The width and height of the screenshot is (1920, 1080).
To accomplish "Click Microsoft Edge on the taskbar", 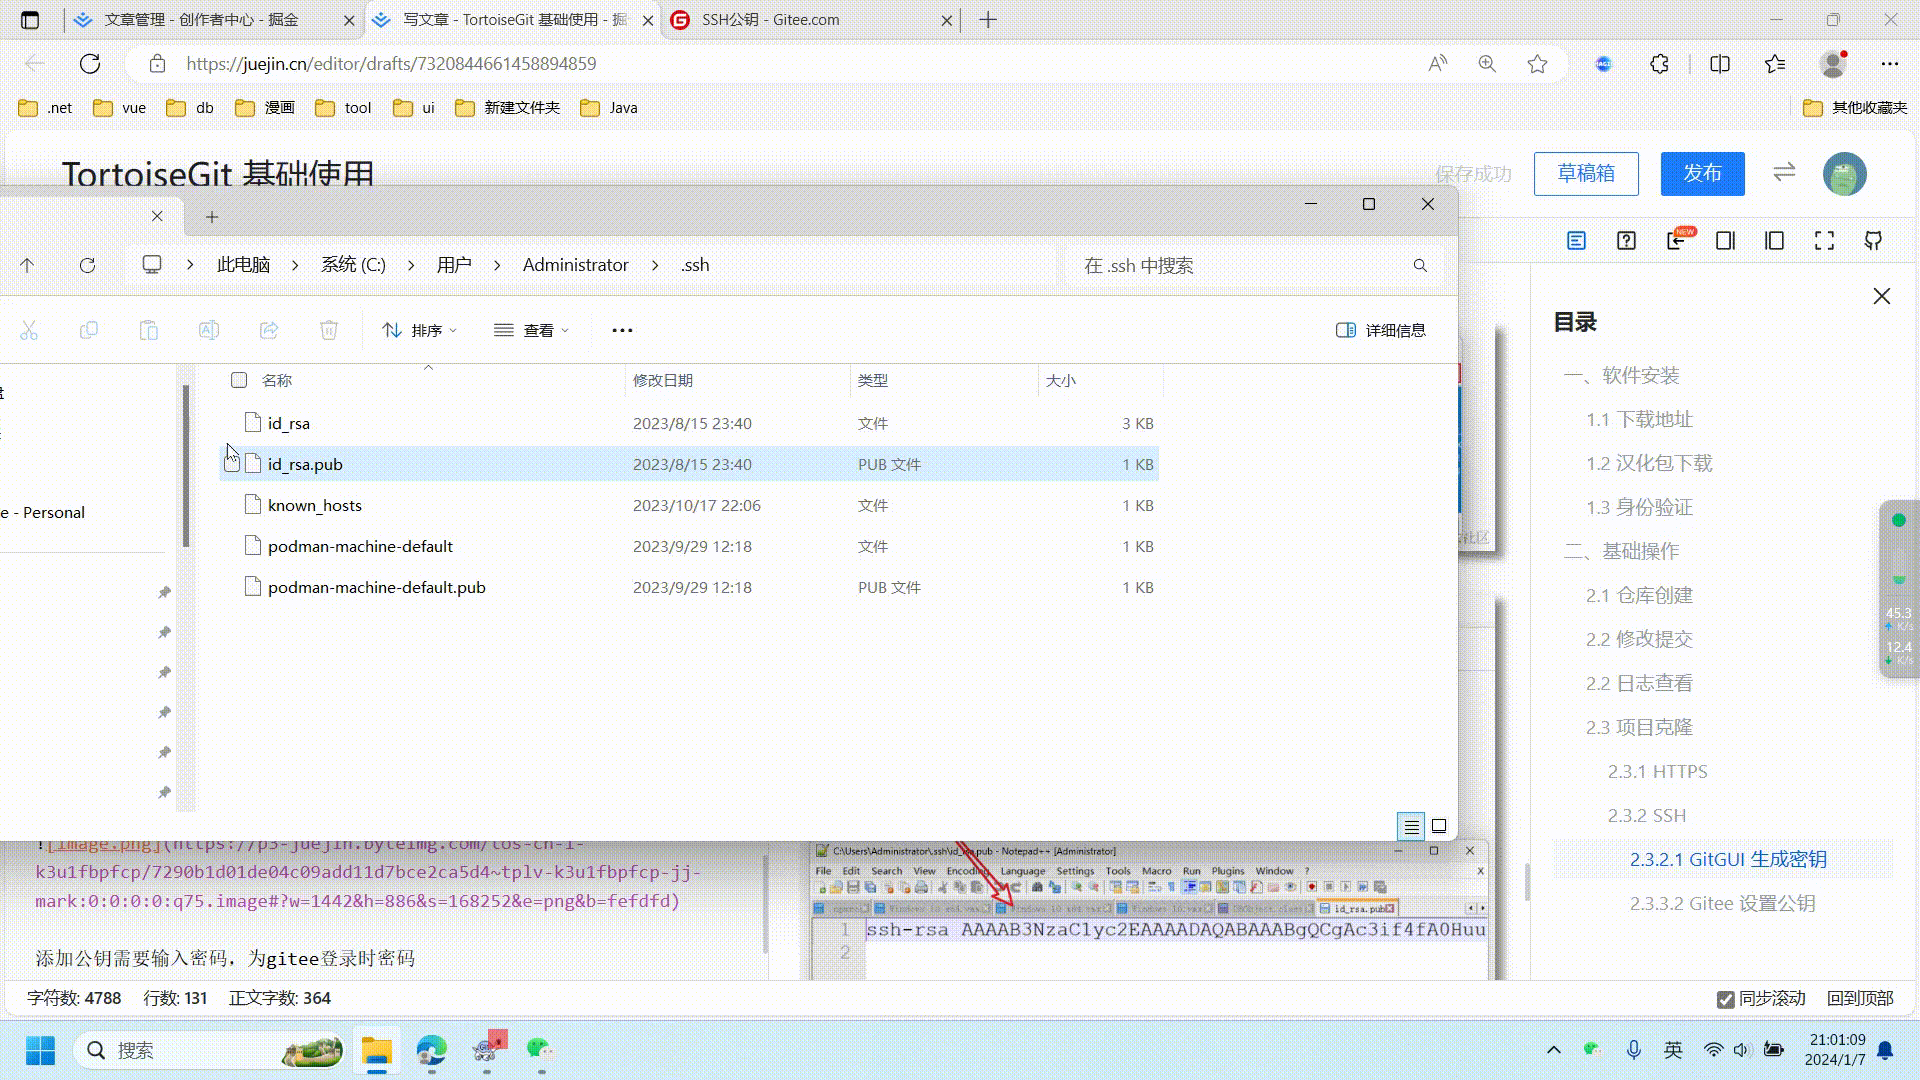I will click(x=432, y=1050).
